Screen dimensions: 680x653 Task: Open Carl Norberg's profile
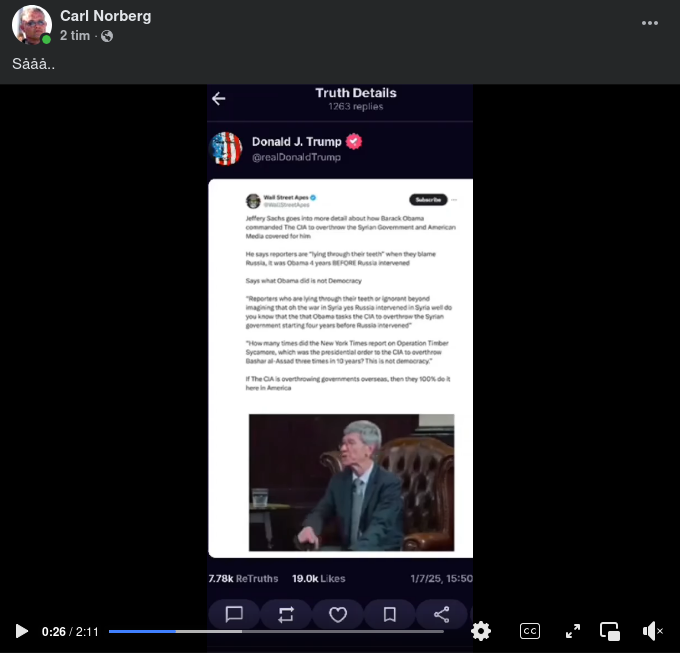(x=105, y=16)
